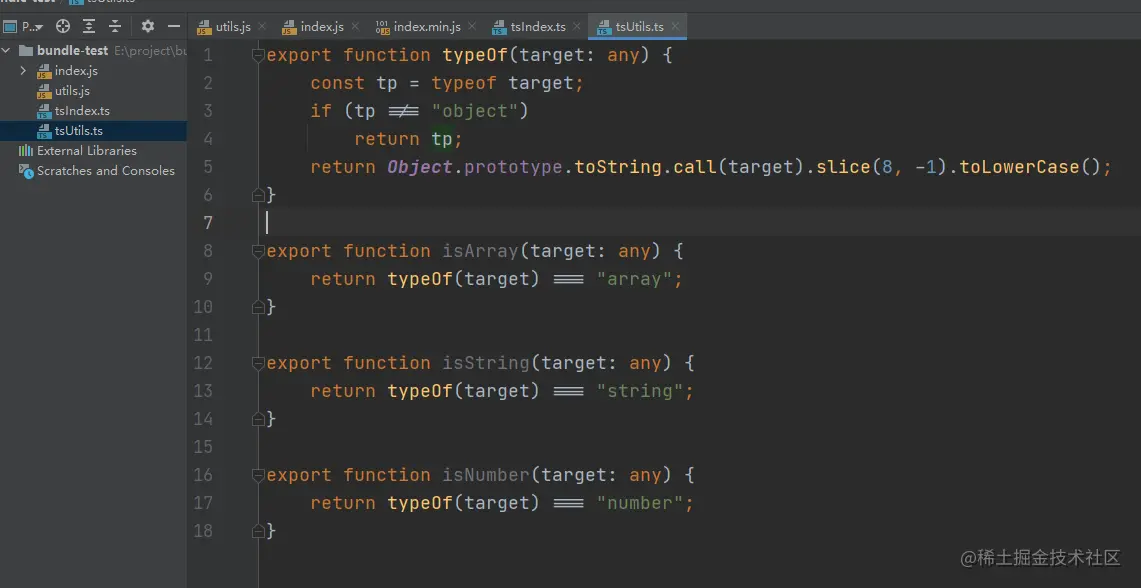The width and height of the screenshot is (1141, 588).
Task: Fold isString function at line 12
Action: pyautogui.click(x=258, y=363)
